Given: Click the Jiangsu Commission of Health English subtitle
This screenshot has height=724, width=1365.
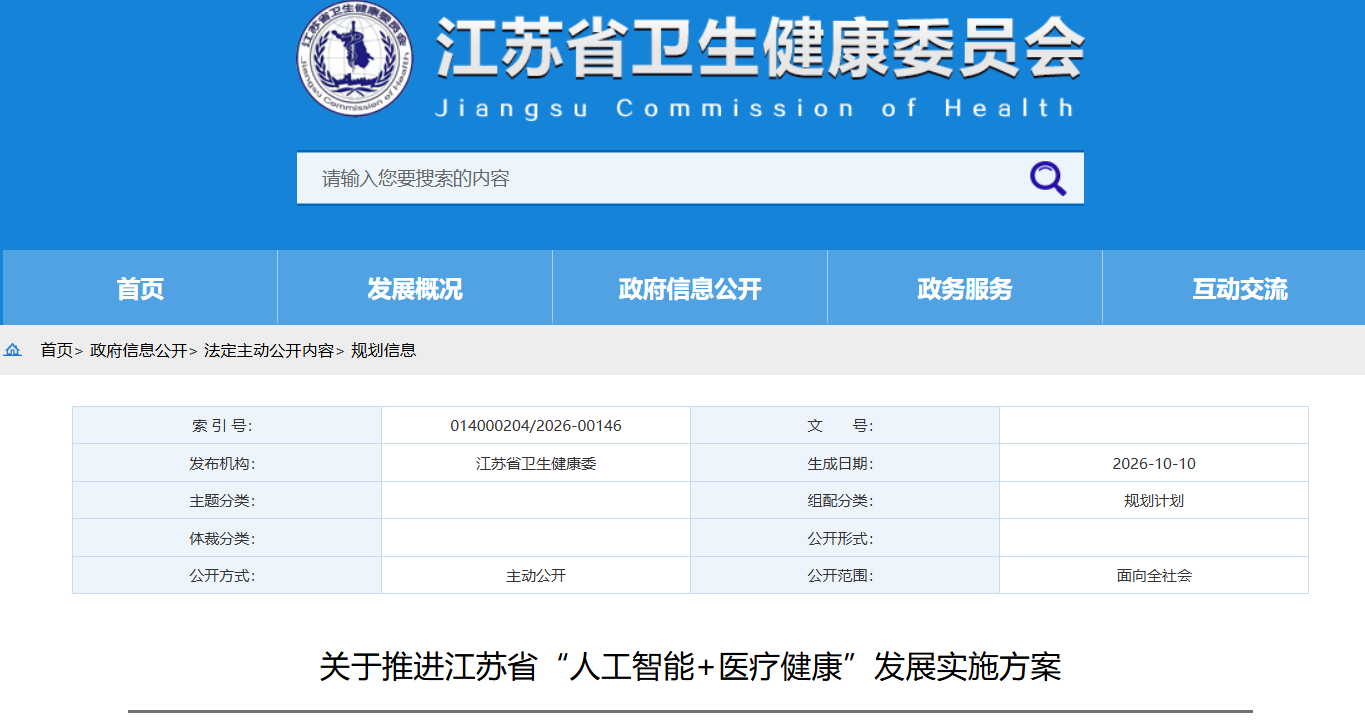Looking at the screenshot, I should pos(755,108).
